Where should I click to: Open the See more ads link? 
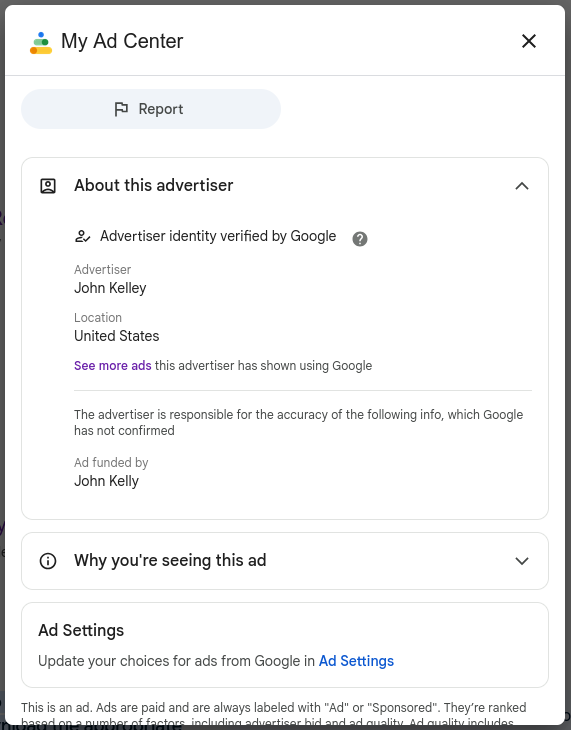tap(113, 365)
